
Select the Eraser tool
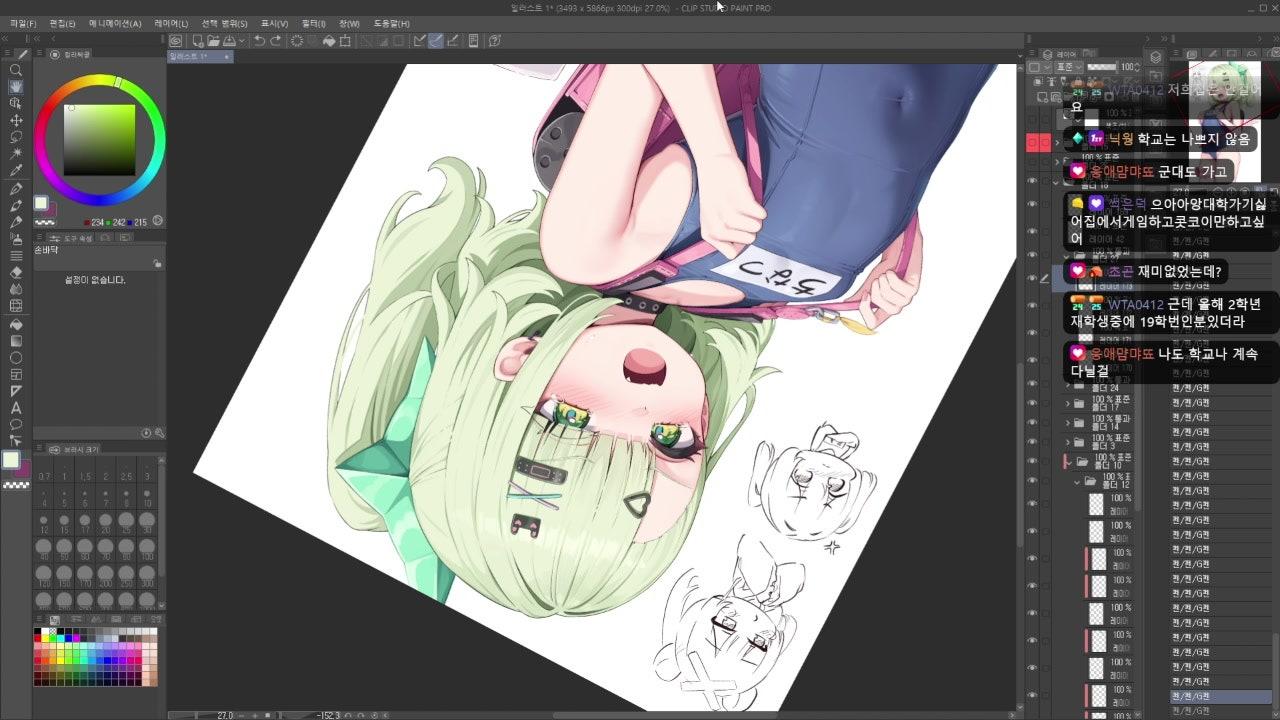click(16, 272)
